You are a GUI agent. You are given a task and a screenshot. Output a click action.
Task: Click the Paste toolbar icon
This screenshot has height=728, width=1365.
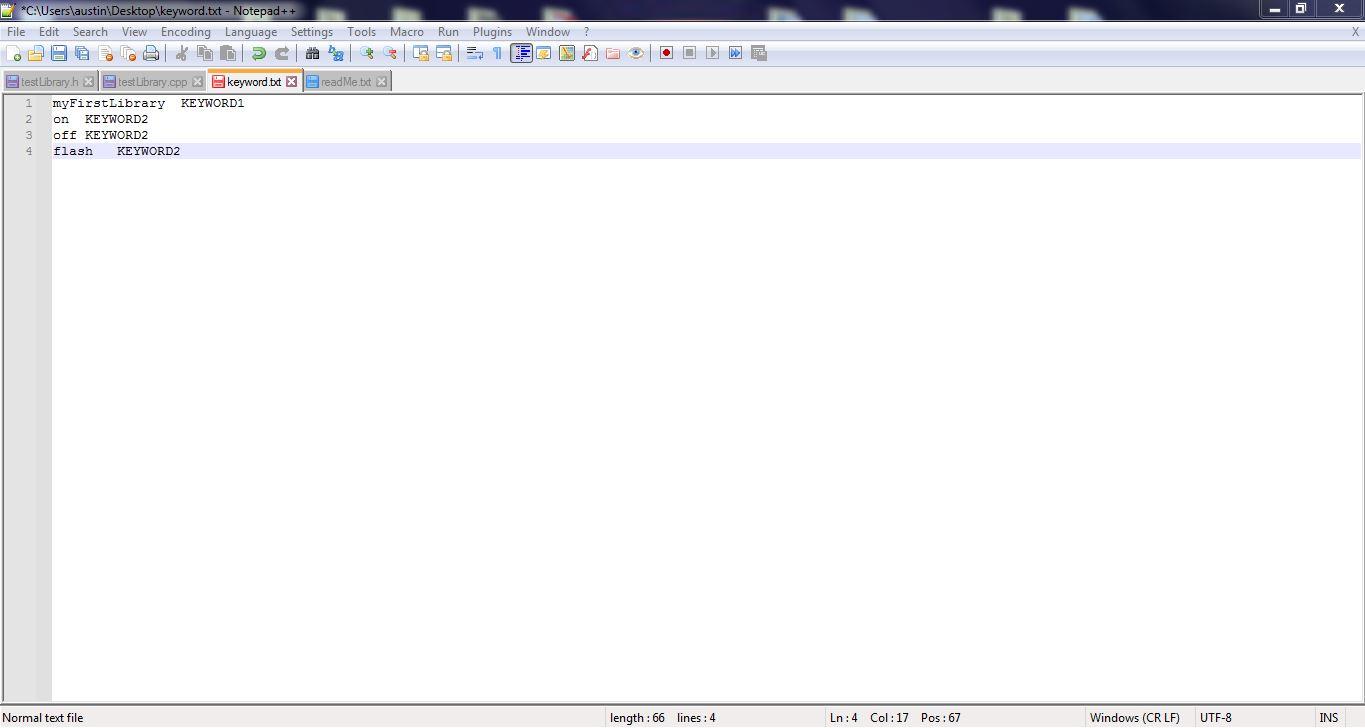click(227, 53)
